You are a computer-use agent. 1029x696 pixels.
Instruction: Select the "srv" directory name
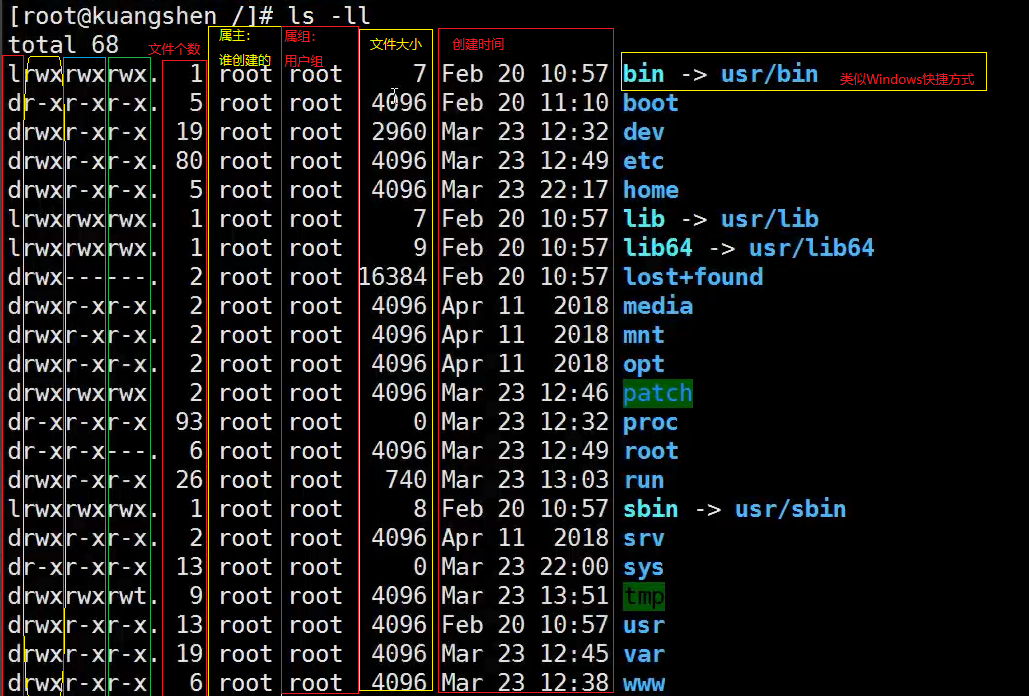(x=644, y=538)
